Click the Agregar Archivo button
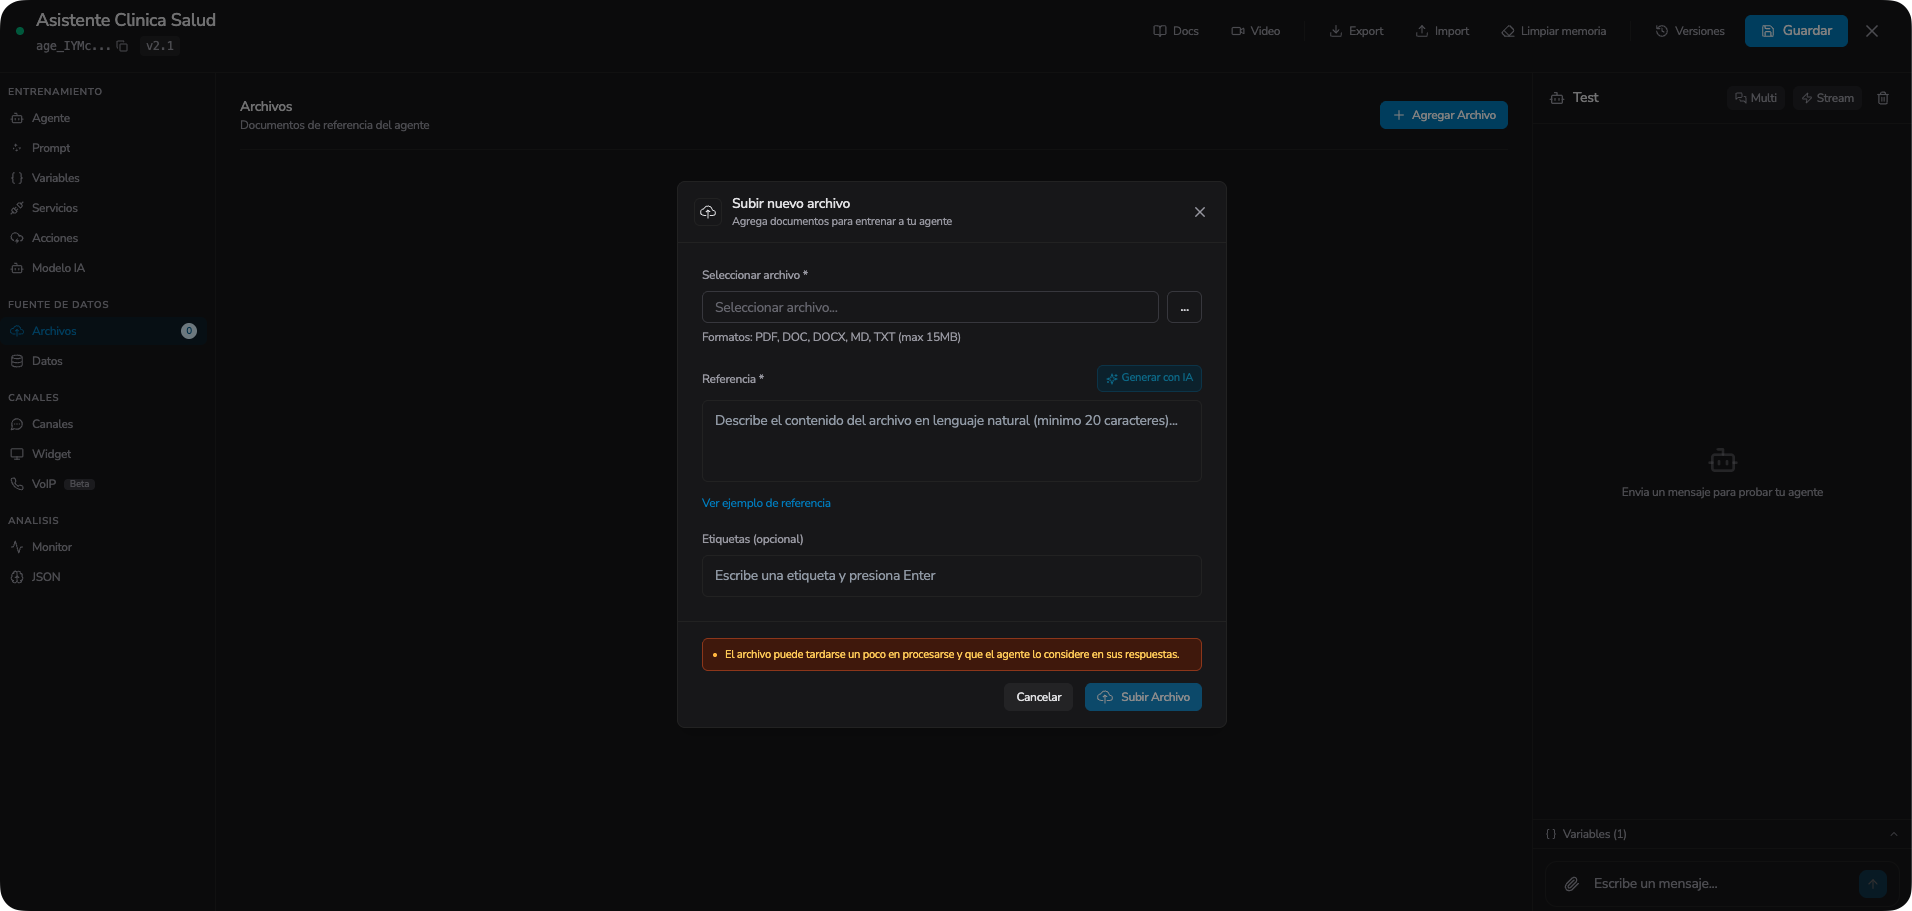Screen dimensions: 1912x911 (x=1444, y=115)
